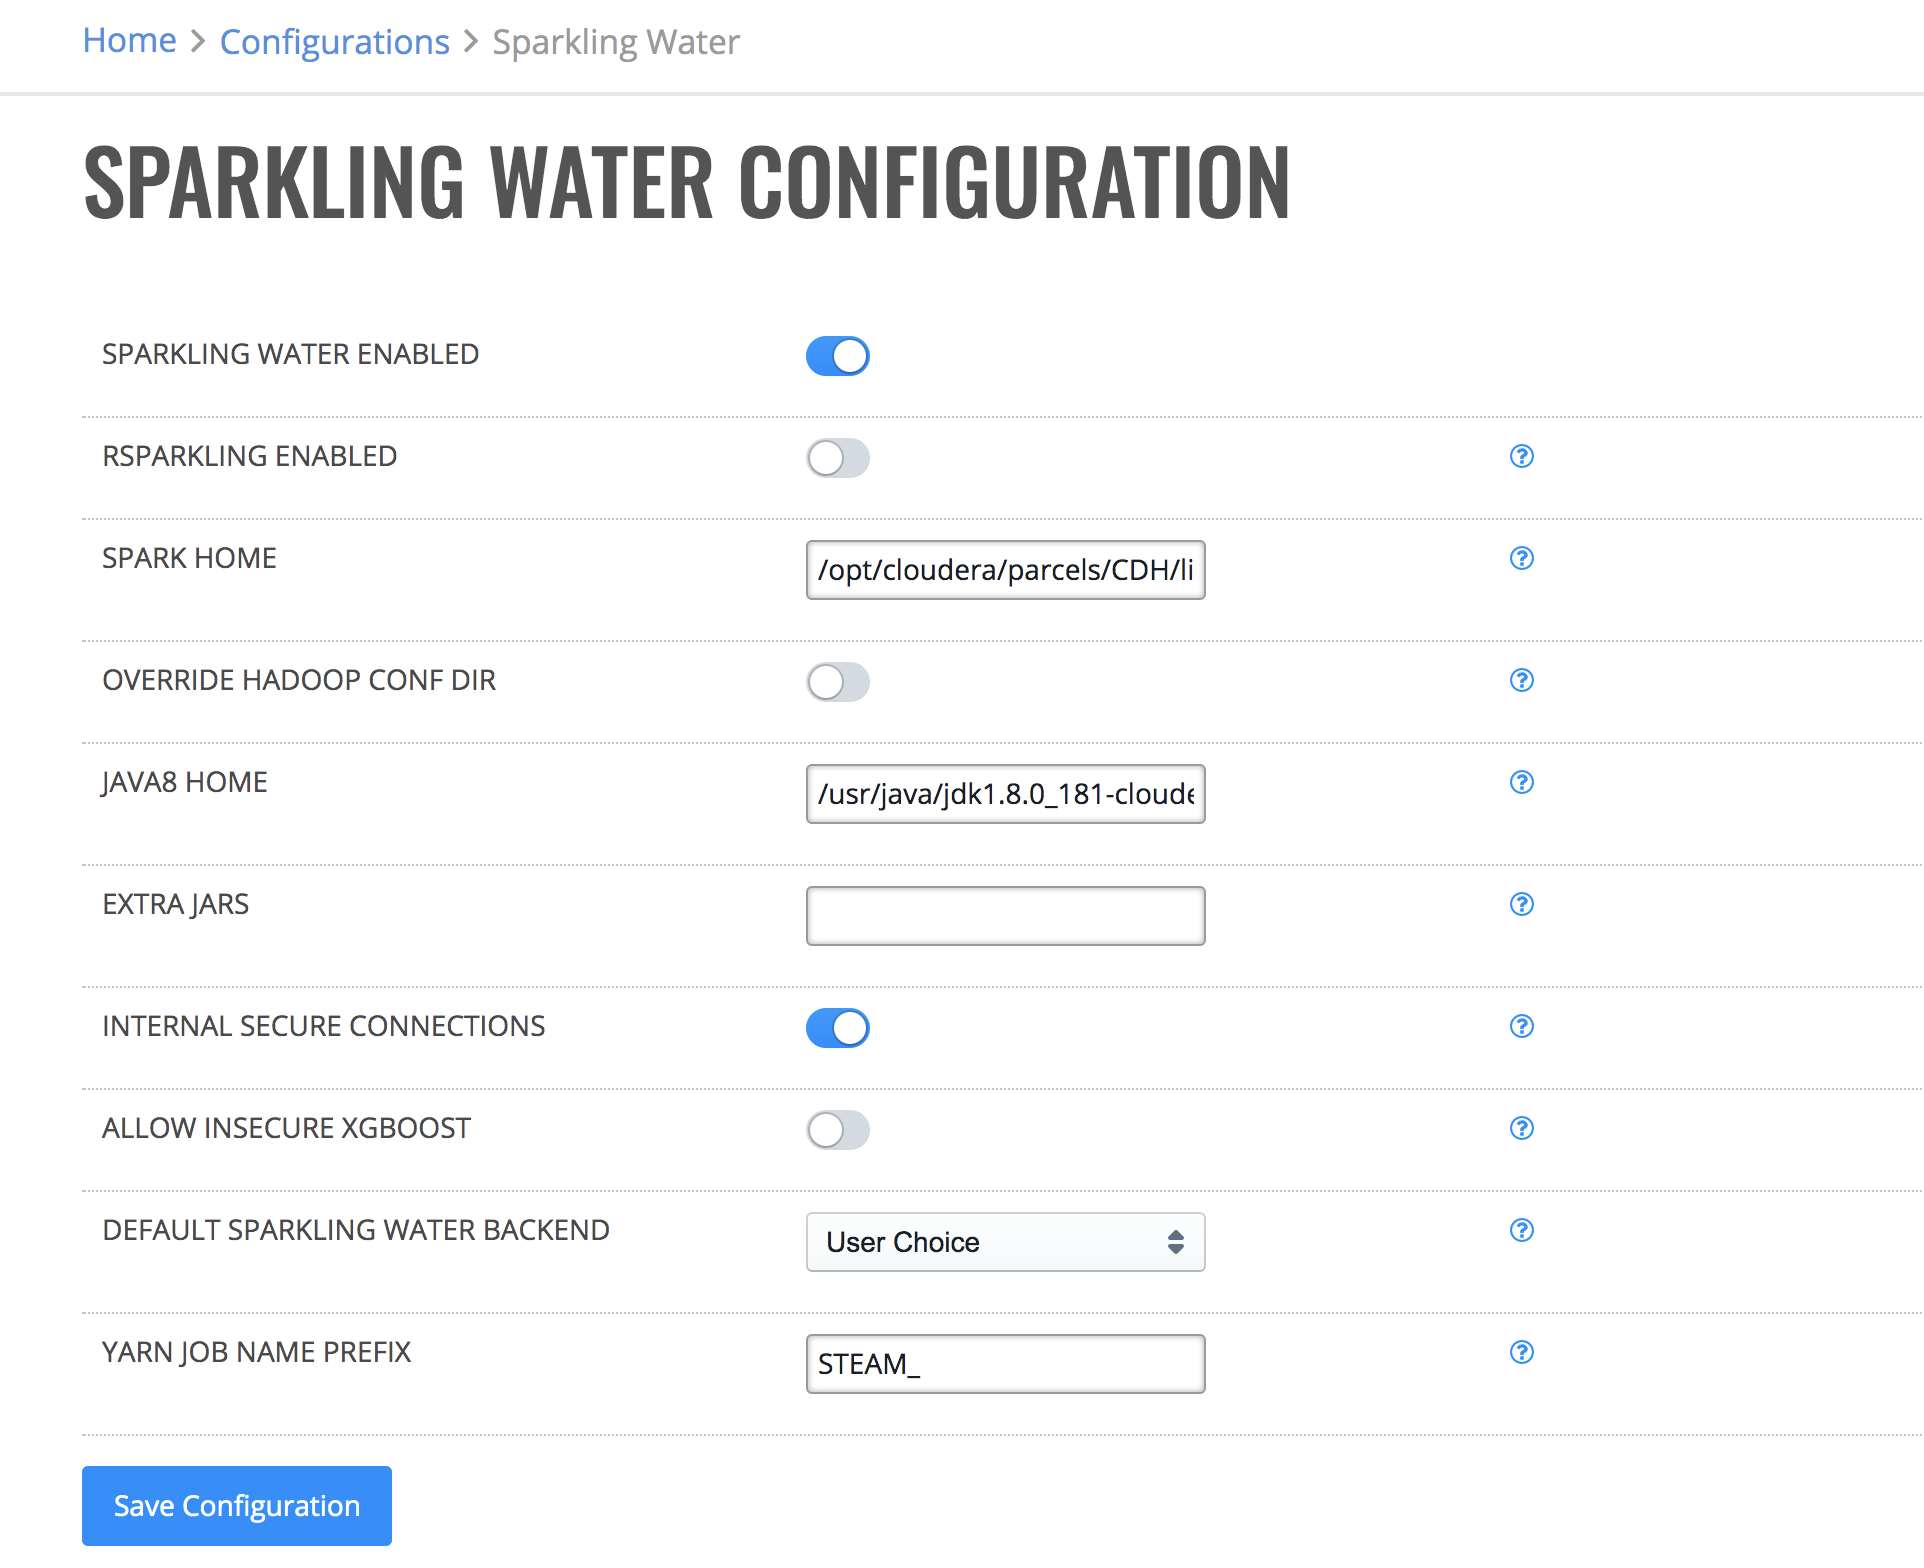Open help icon for RSparkling Enabled

click(x=1521, y=456)
